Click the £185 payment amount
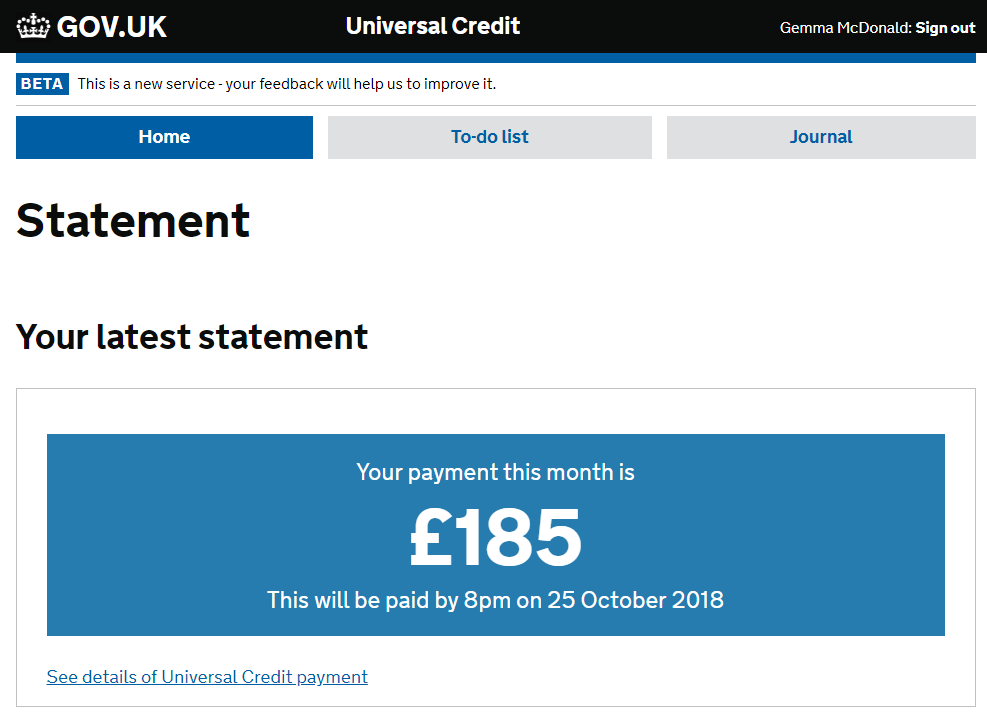The width and height of the screenshot is (987, 719). point(495,537)
